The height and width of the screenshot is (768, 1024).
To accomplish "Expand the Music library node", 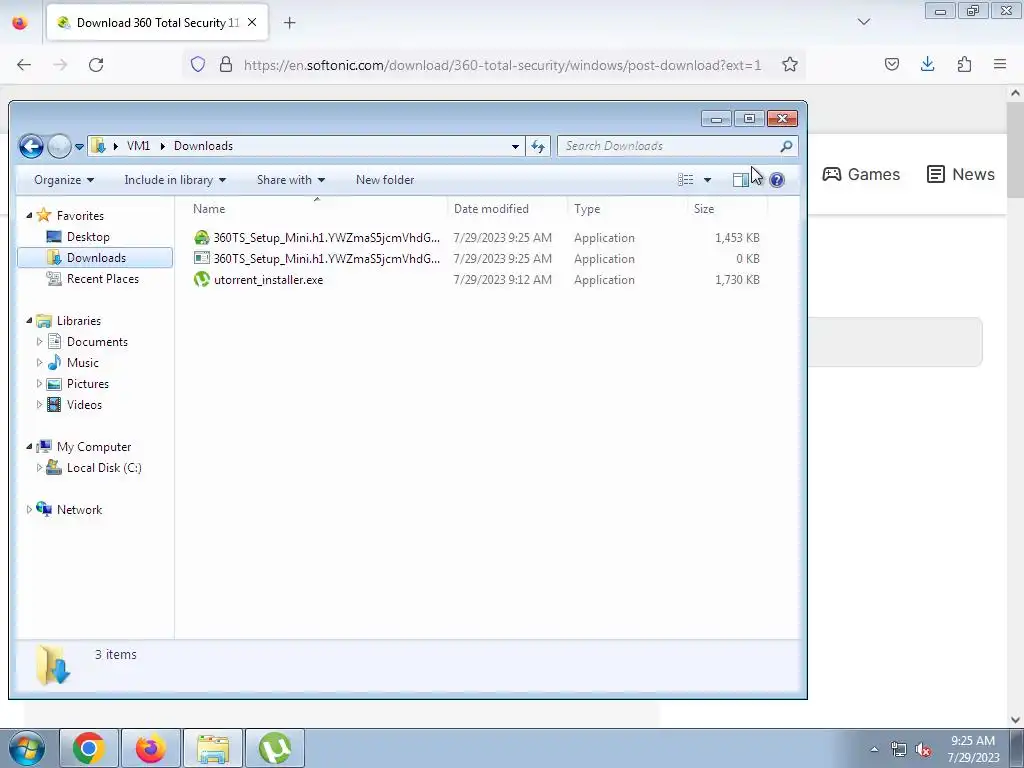I will (x=39, y=362).
